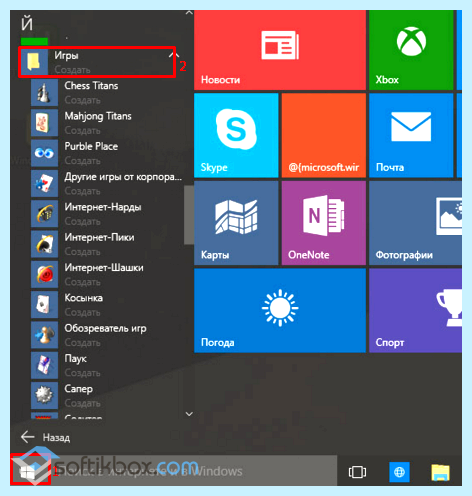Viewport: 472px width, 496px height.
Task: Open the Карты maps tile
Action: pos(236,223)
